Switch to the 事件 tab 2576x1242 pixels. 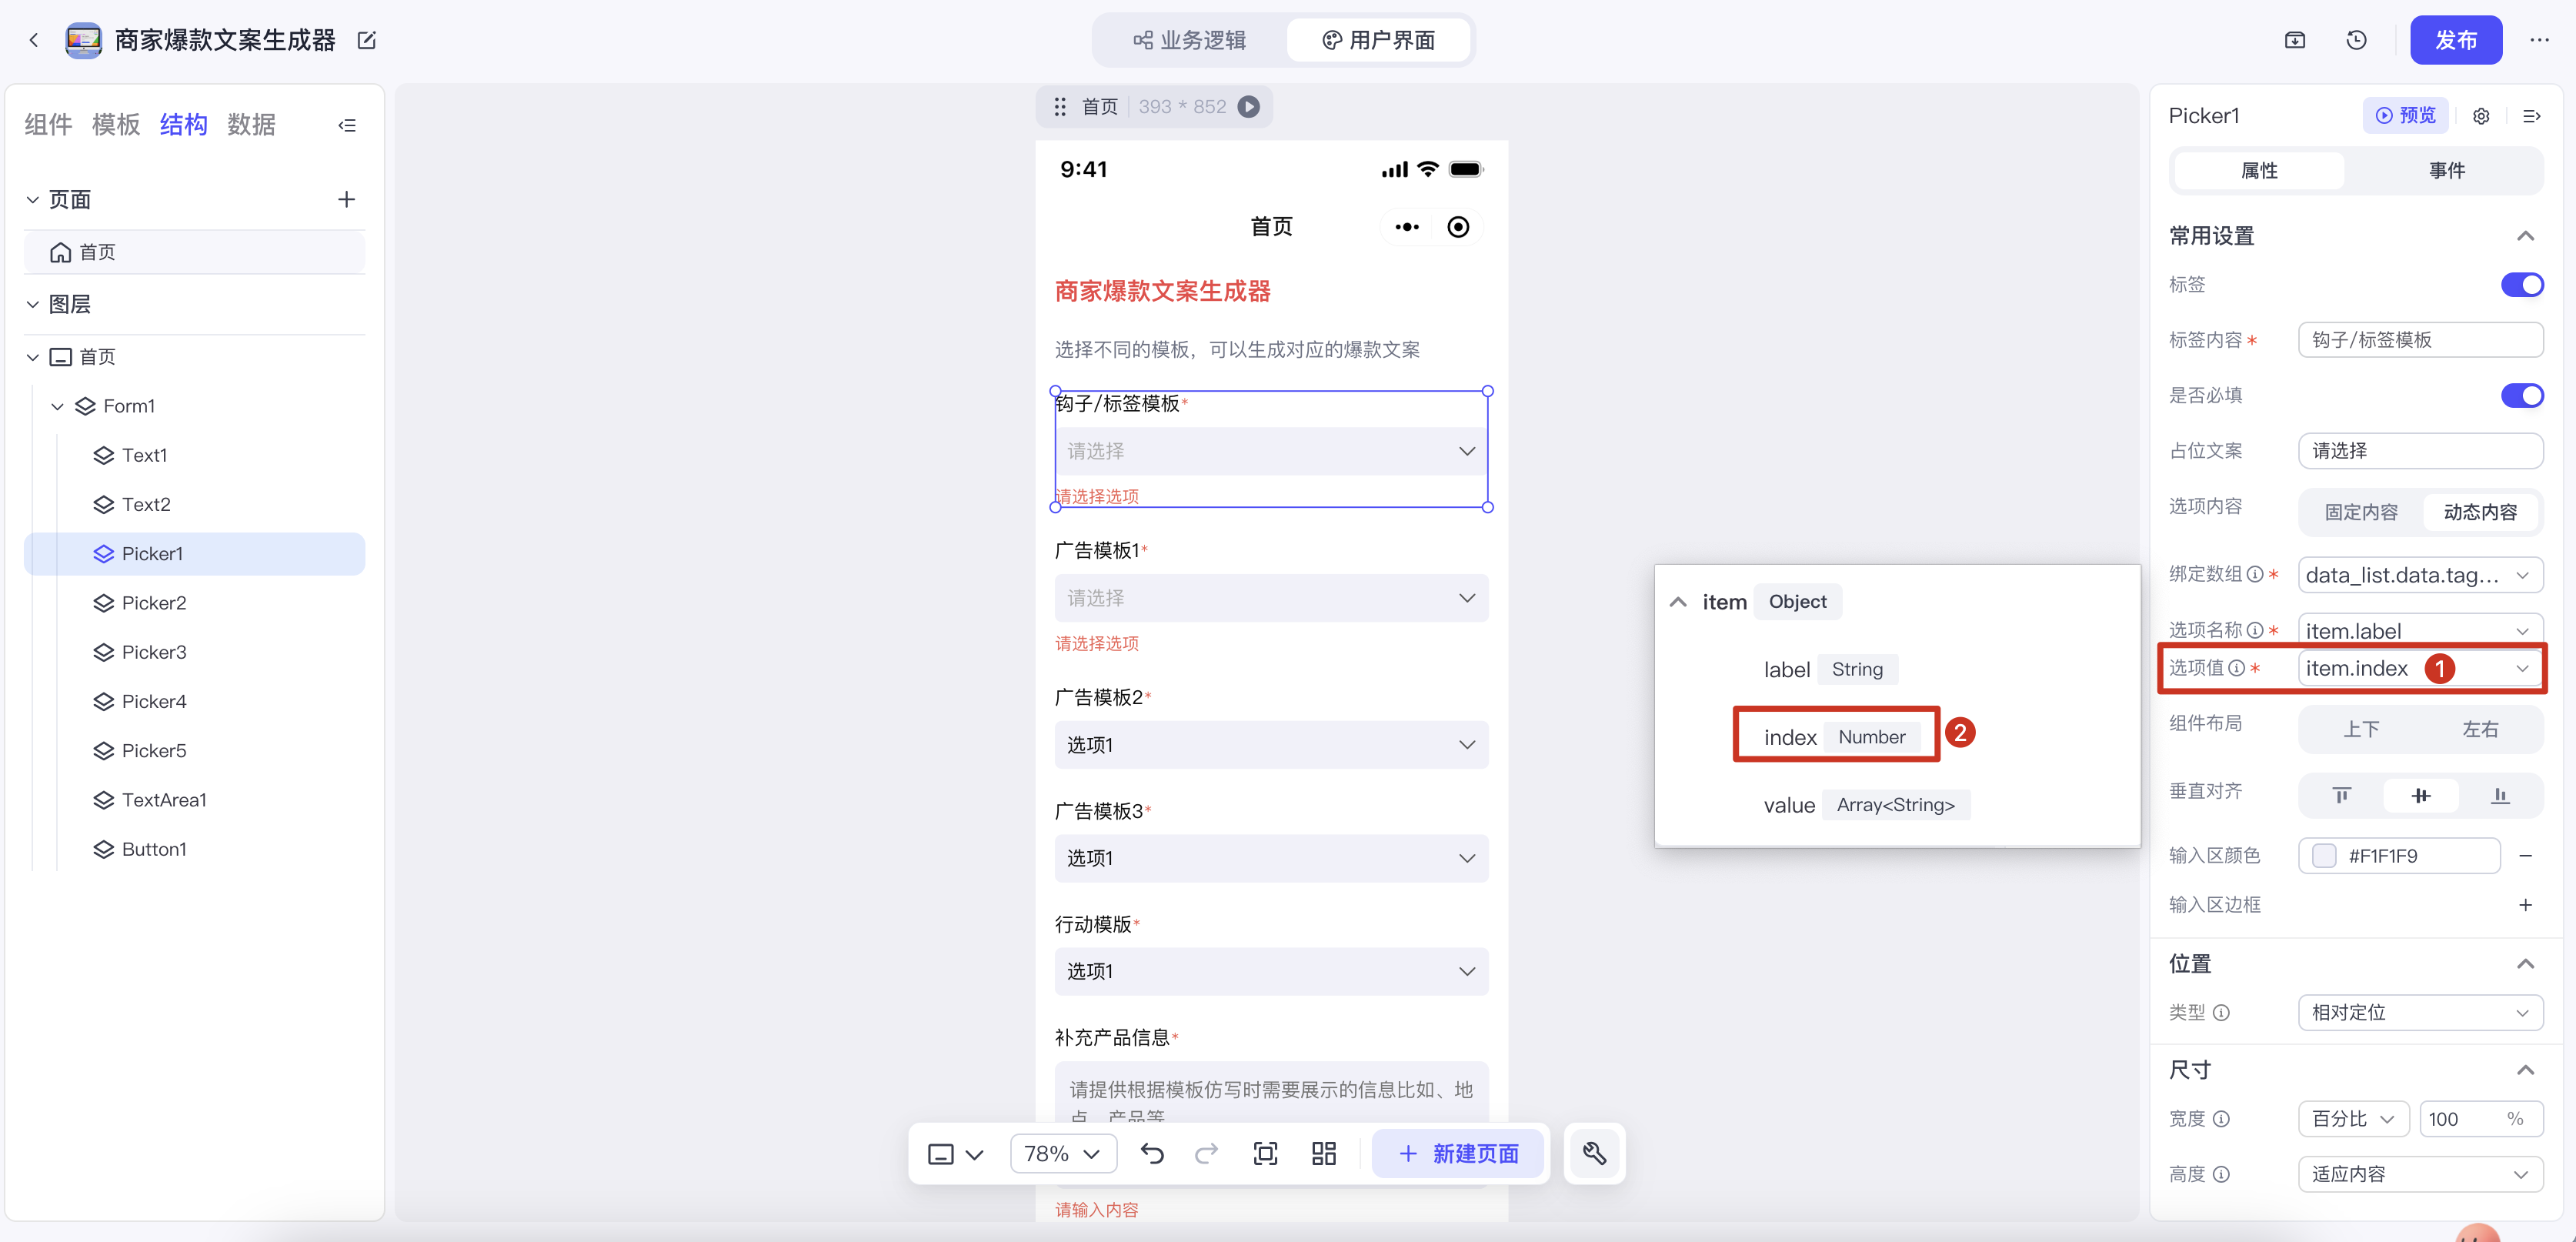point(2446,171)
